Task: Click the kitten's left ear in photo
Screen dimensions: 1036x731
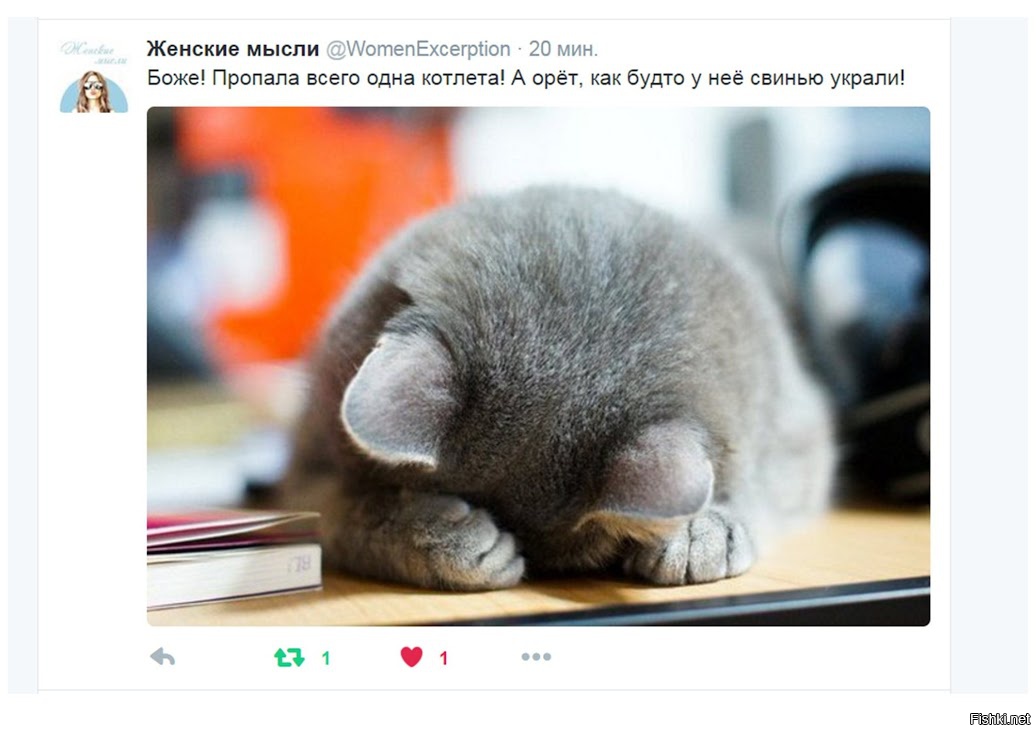Action: 395,403
